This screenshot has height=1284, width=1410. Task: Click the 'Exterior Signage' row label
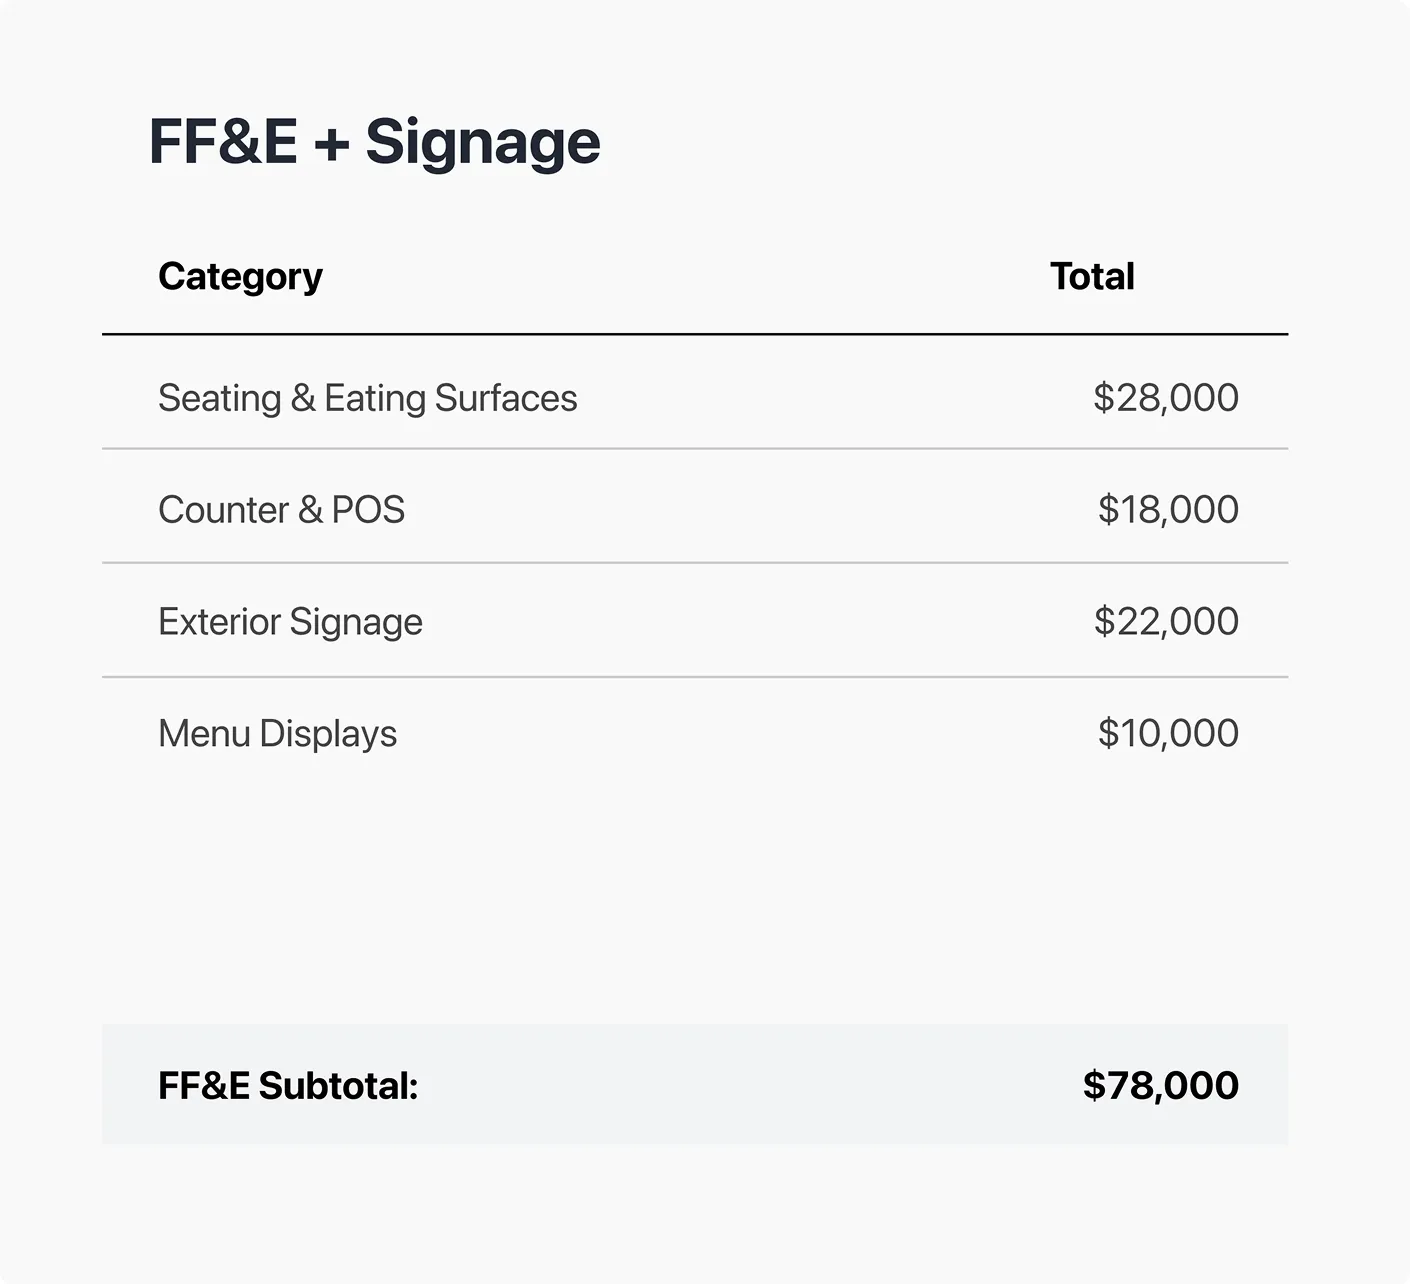pyautogui.click(x=290, y=622)
